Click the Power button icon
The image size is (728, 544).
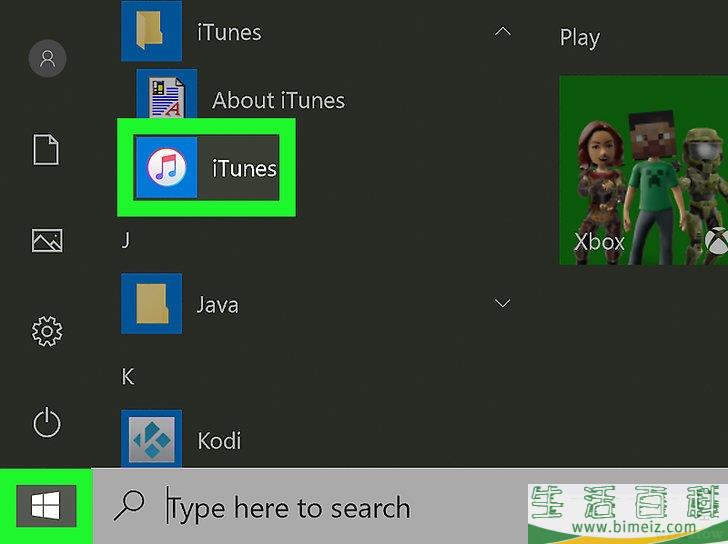click(x=46, y=422)
